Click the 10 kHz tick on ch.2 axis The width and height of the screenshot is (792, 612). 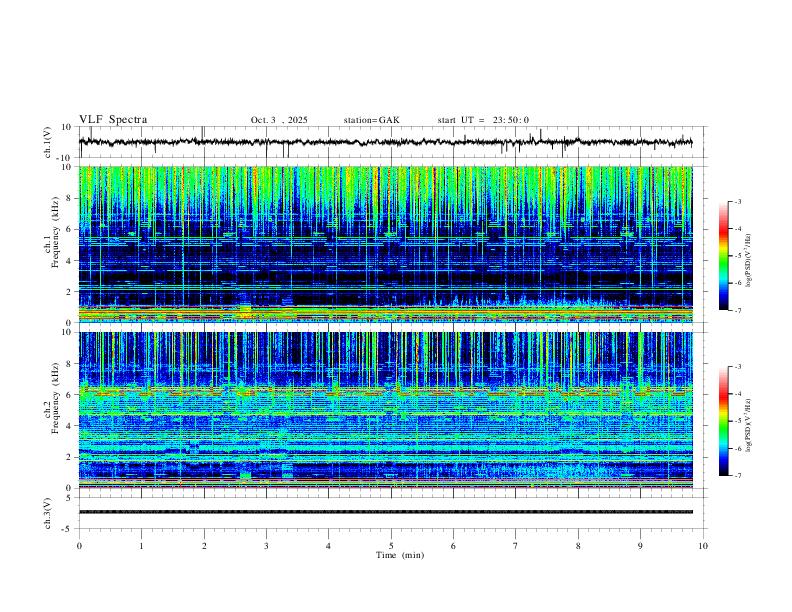[x=68, y=332]
